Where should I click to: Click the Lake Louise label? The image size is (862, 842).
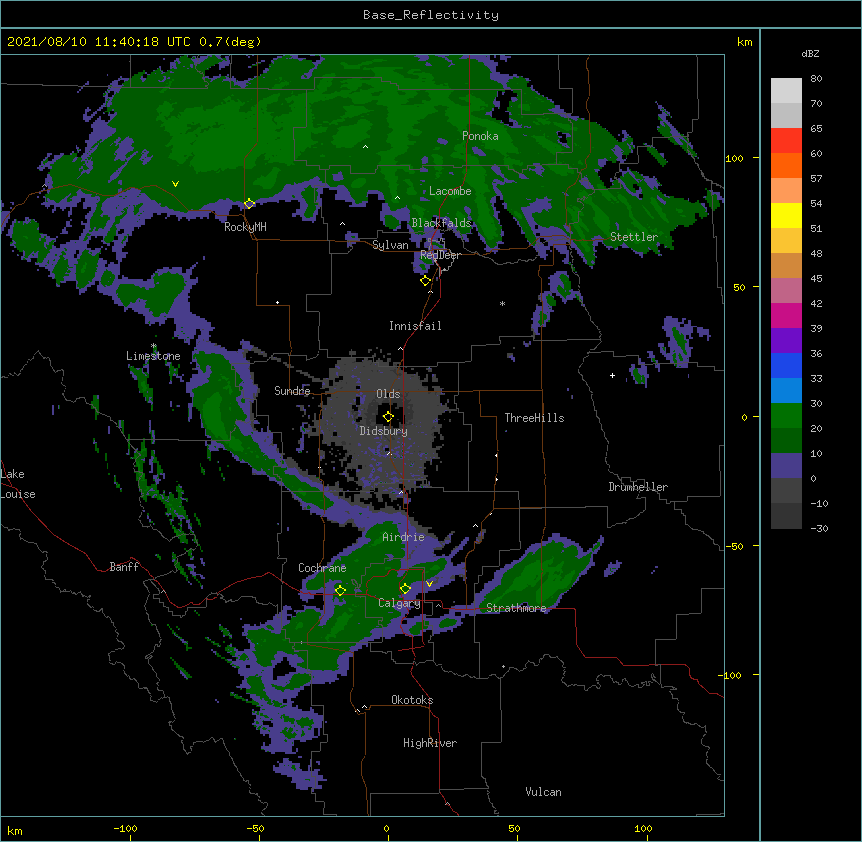(17, 484)
